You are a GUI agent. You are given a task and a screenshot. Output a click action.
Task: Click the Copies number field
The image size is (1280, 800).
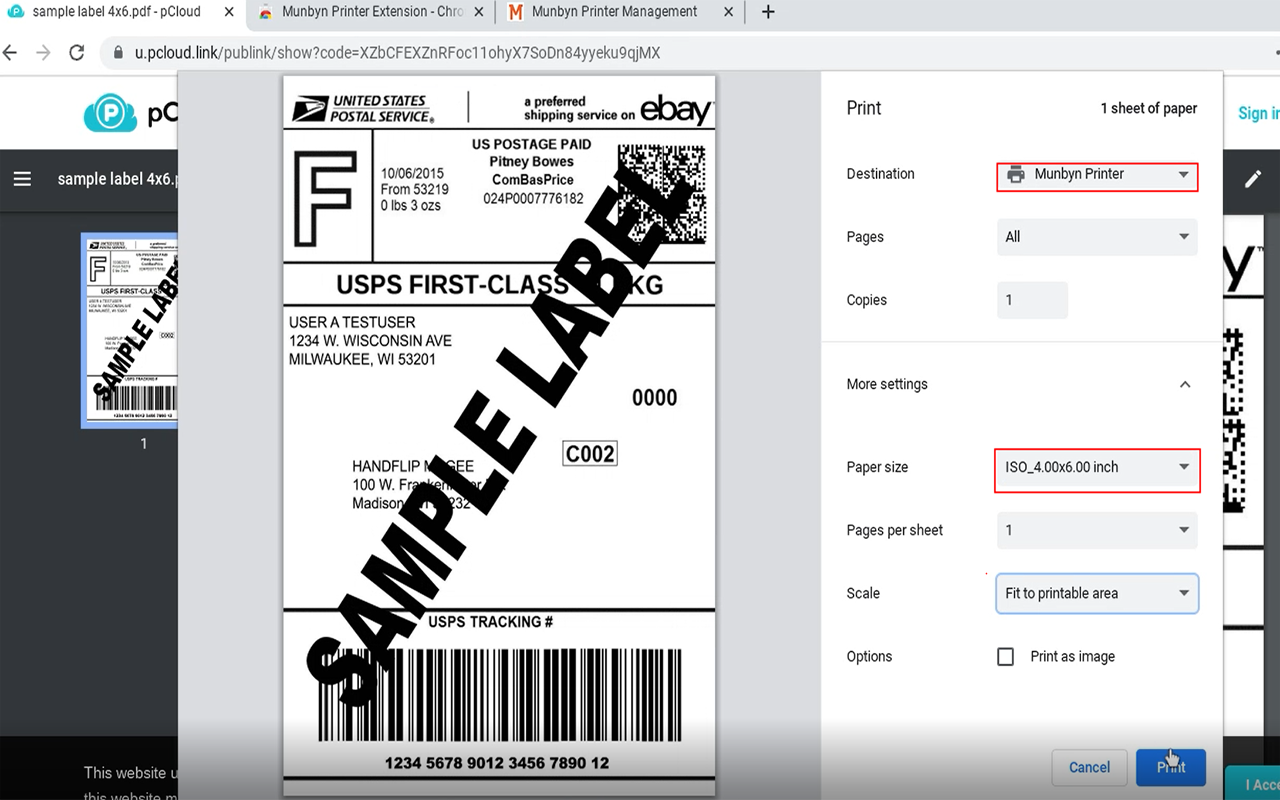(1032, 300)
